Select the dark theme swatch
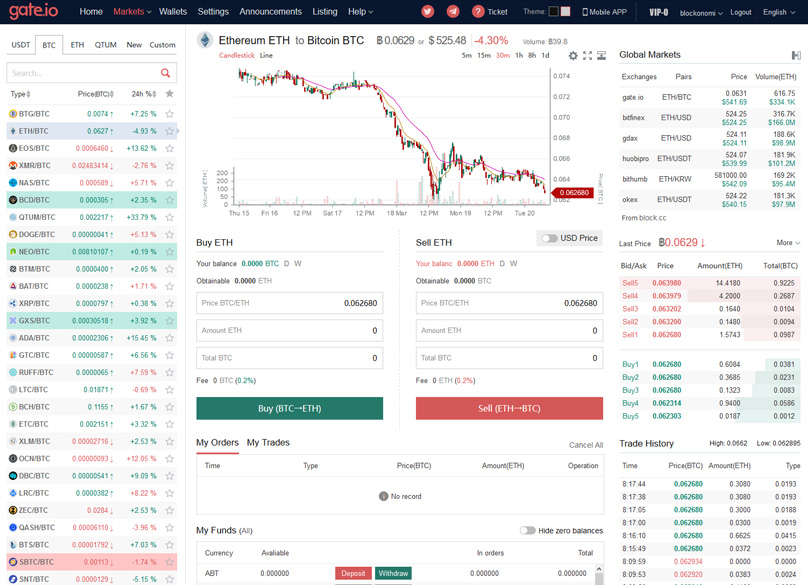The width and height of the screenshot is (808, 585). point(554,11)
